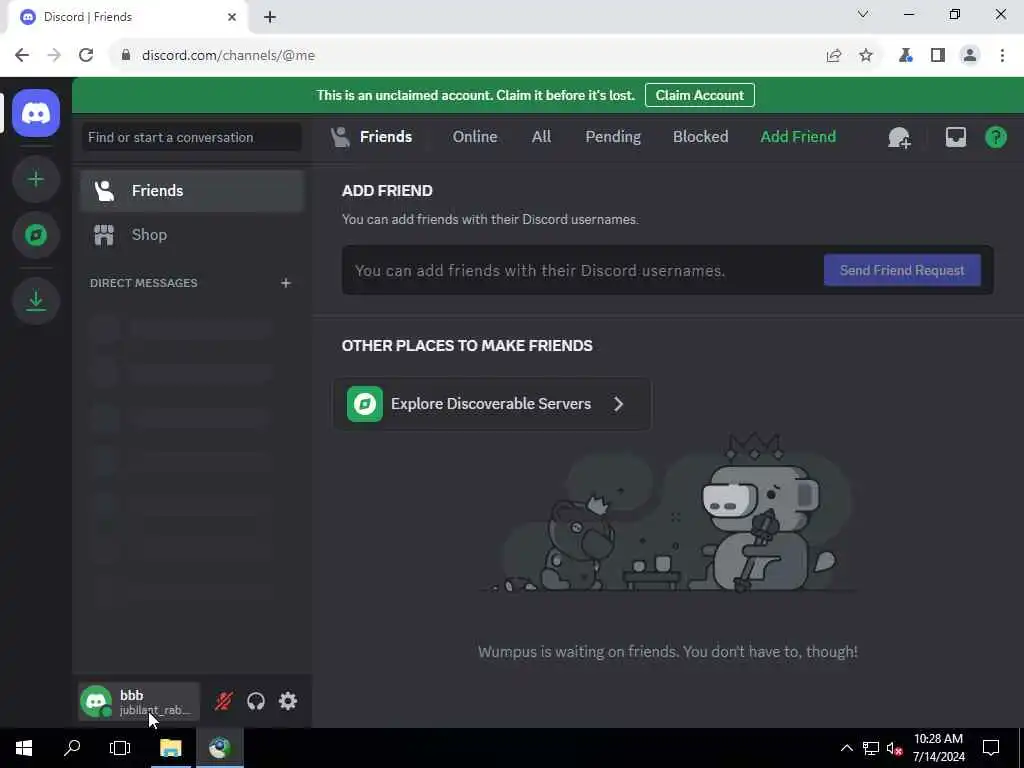1024x768 pixels.
Task: Open File Explorer from the taskbar
Action: point(170,748)
